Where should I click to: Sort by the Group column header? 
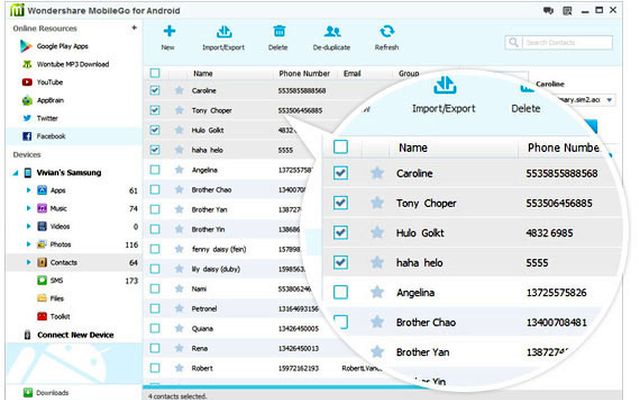pos(409,73)
